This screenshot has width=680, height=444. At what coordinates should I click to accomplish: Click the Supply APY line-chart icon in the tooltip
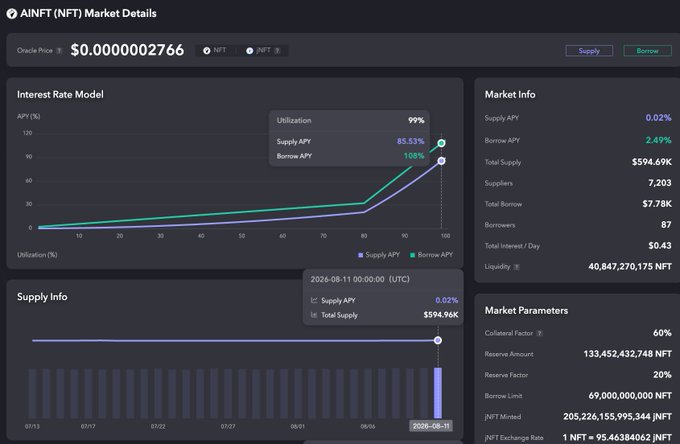pyautogui.click(x=314, y=300)
